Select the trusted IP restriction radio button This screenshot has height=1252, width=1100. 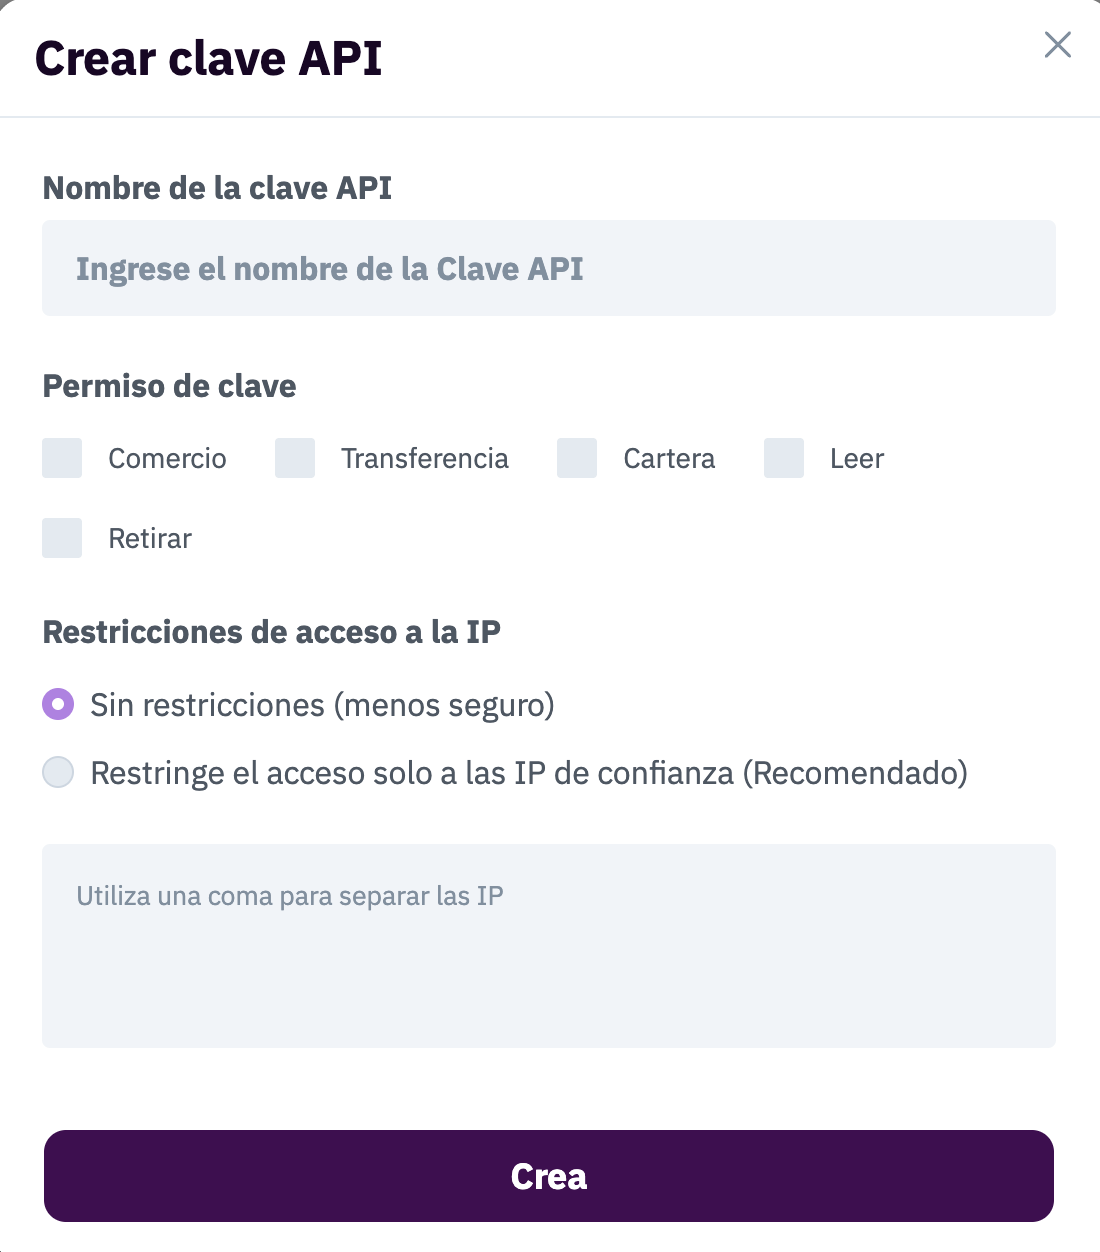tap(58, 772)
